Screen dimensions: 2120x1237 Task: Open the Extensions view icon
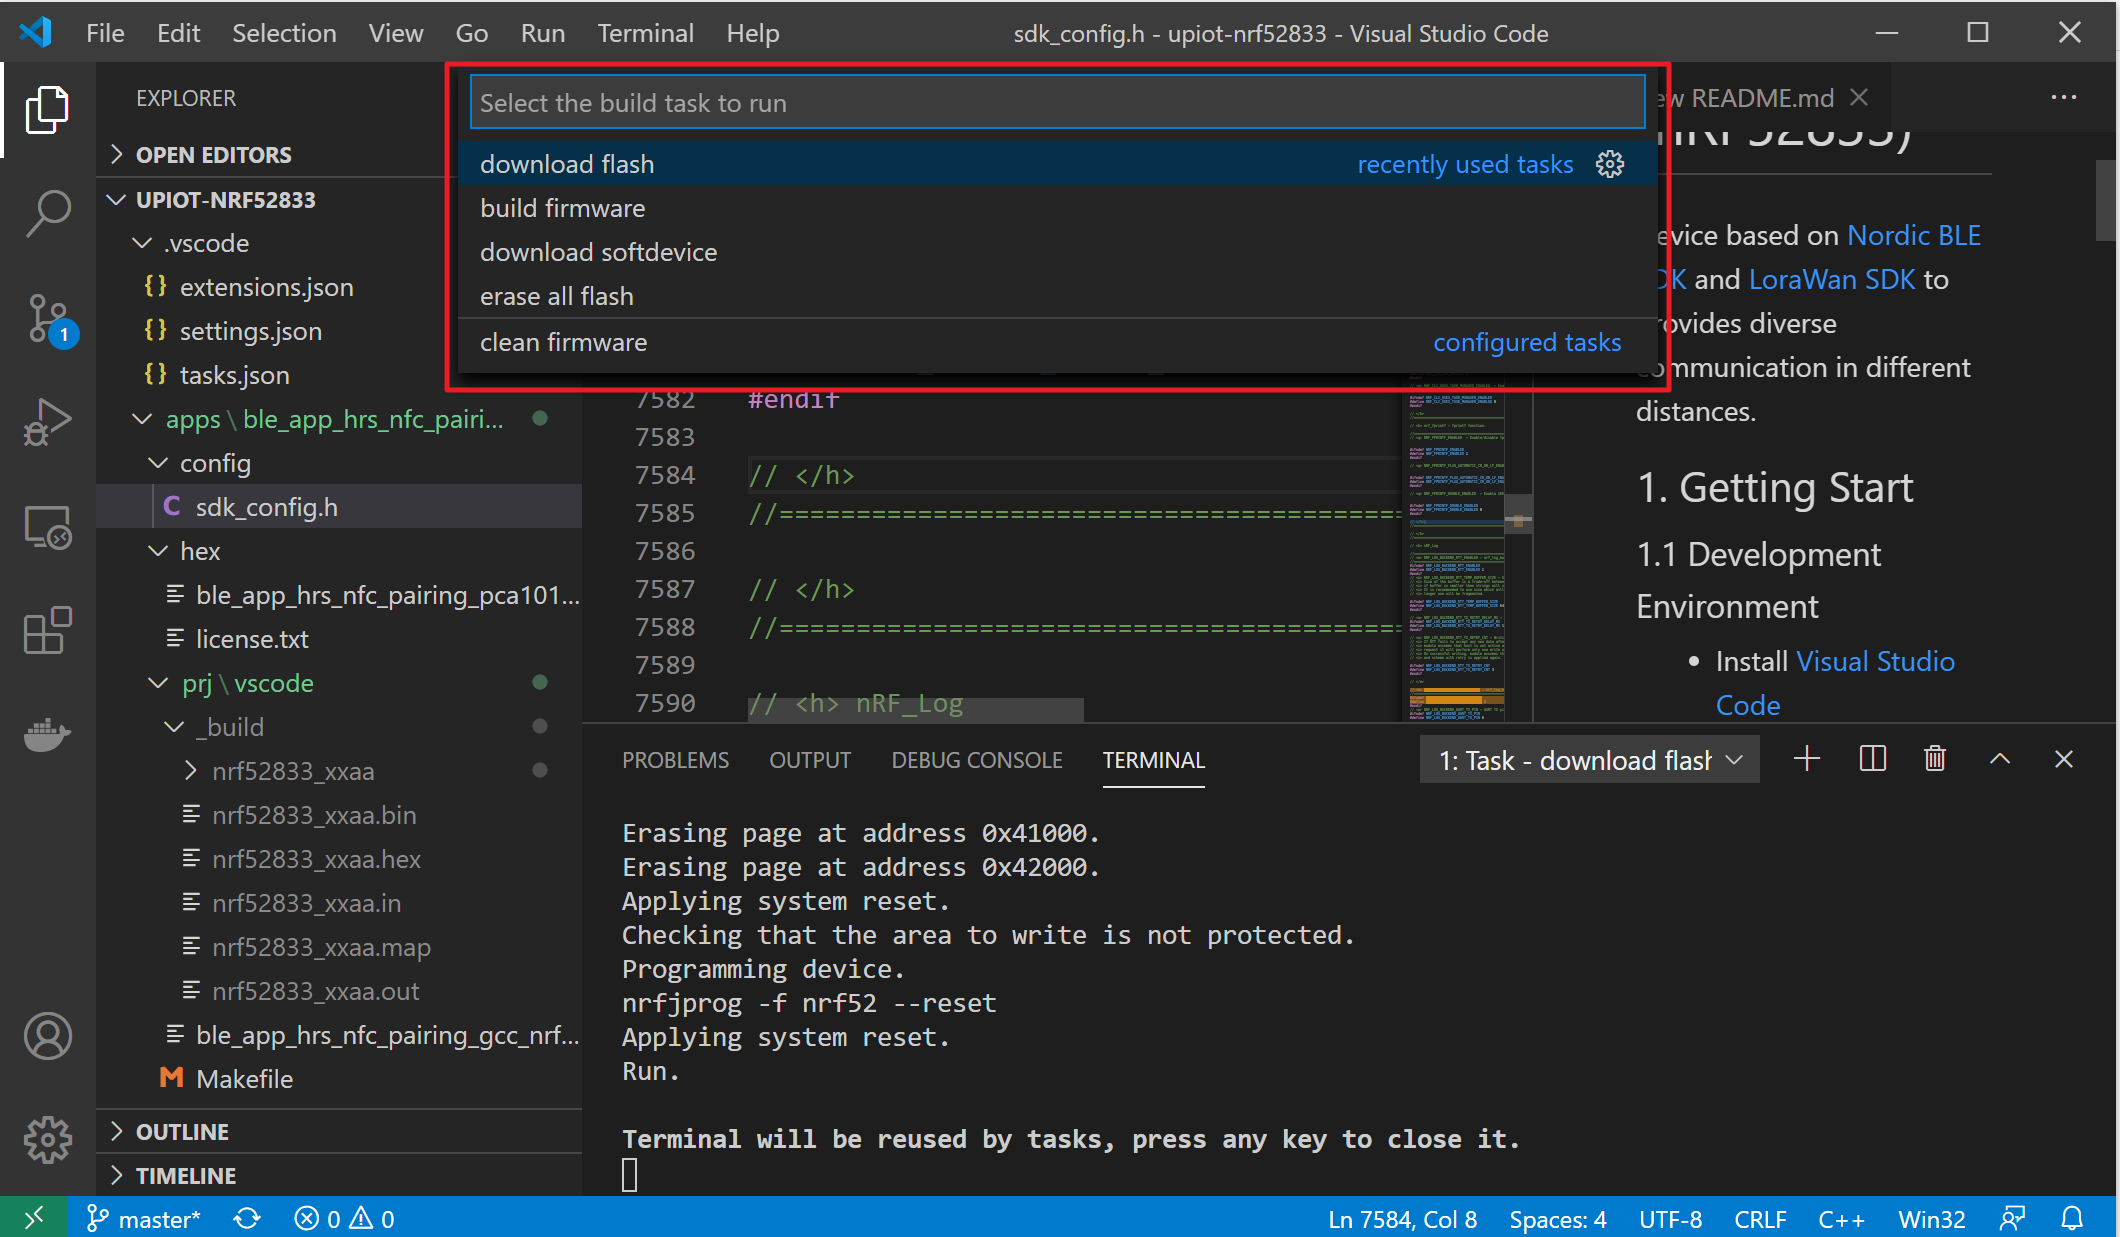point(47,630)
